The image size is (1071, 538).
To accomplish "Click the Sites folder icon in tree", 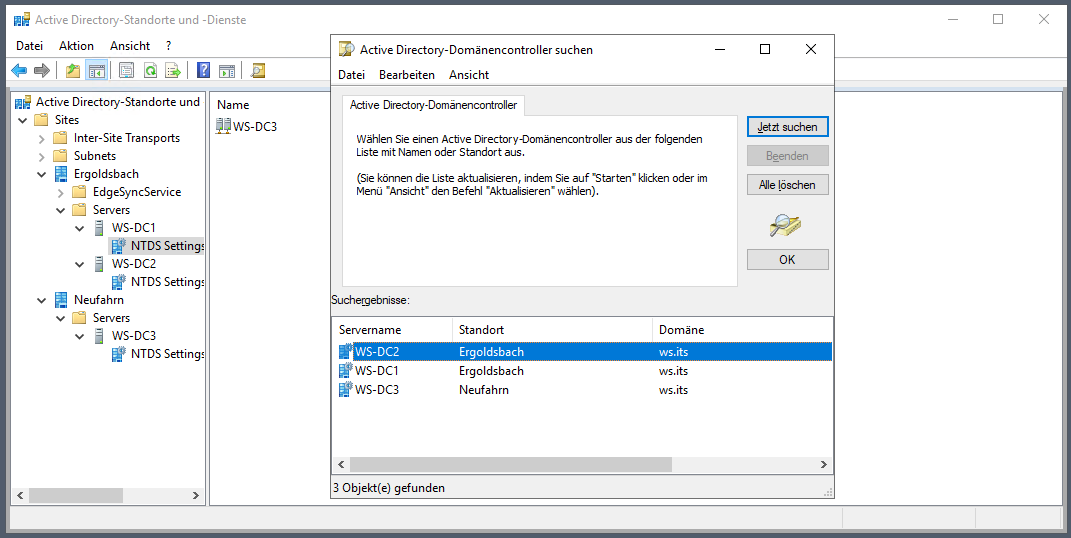I will 42,119.
